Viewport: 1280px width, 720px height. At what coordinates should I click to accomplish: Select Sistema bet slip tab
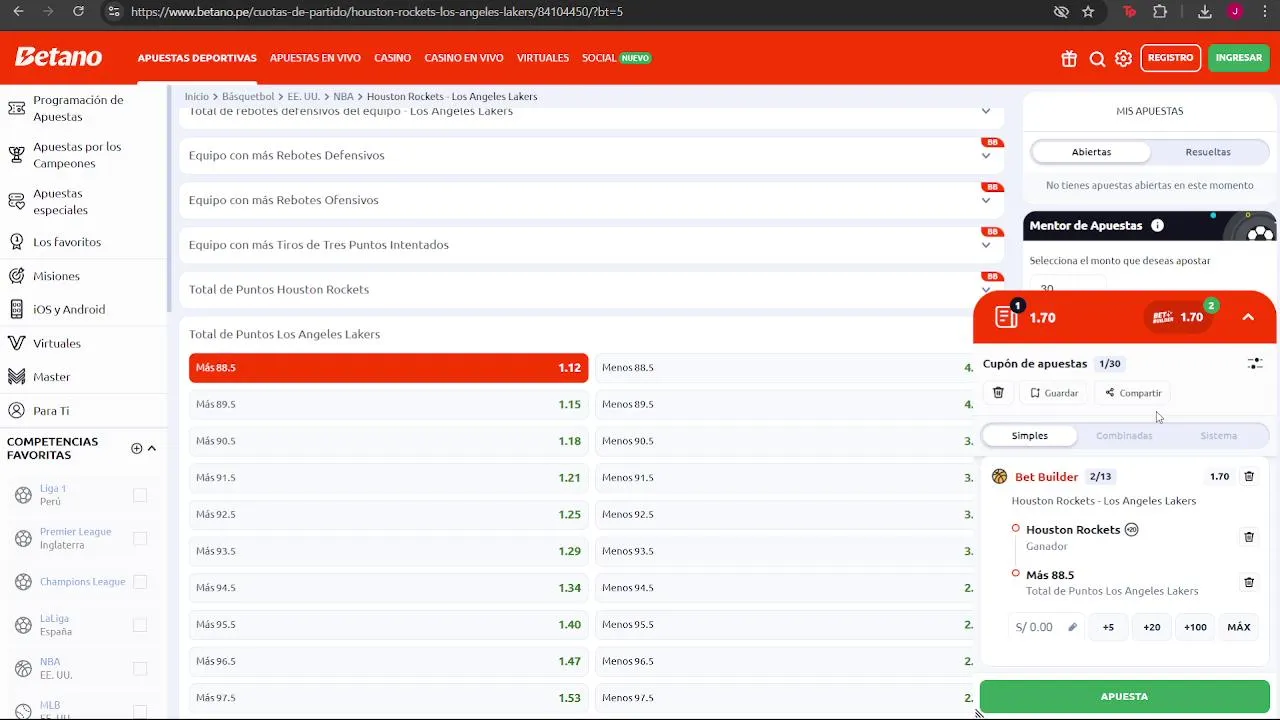click(x=1219, y=436)
